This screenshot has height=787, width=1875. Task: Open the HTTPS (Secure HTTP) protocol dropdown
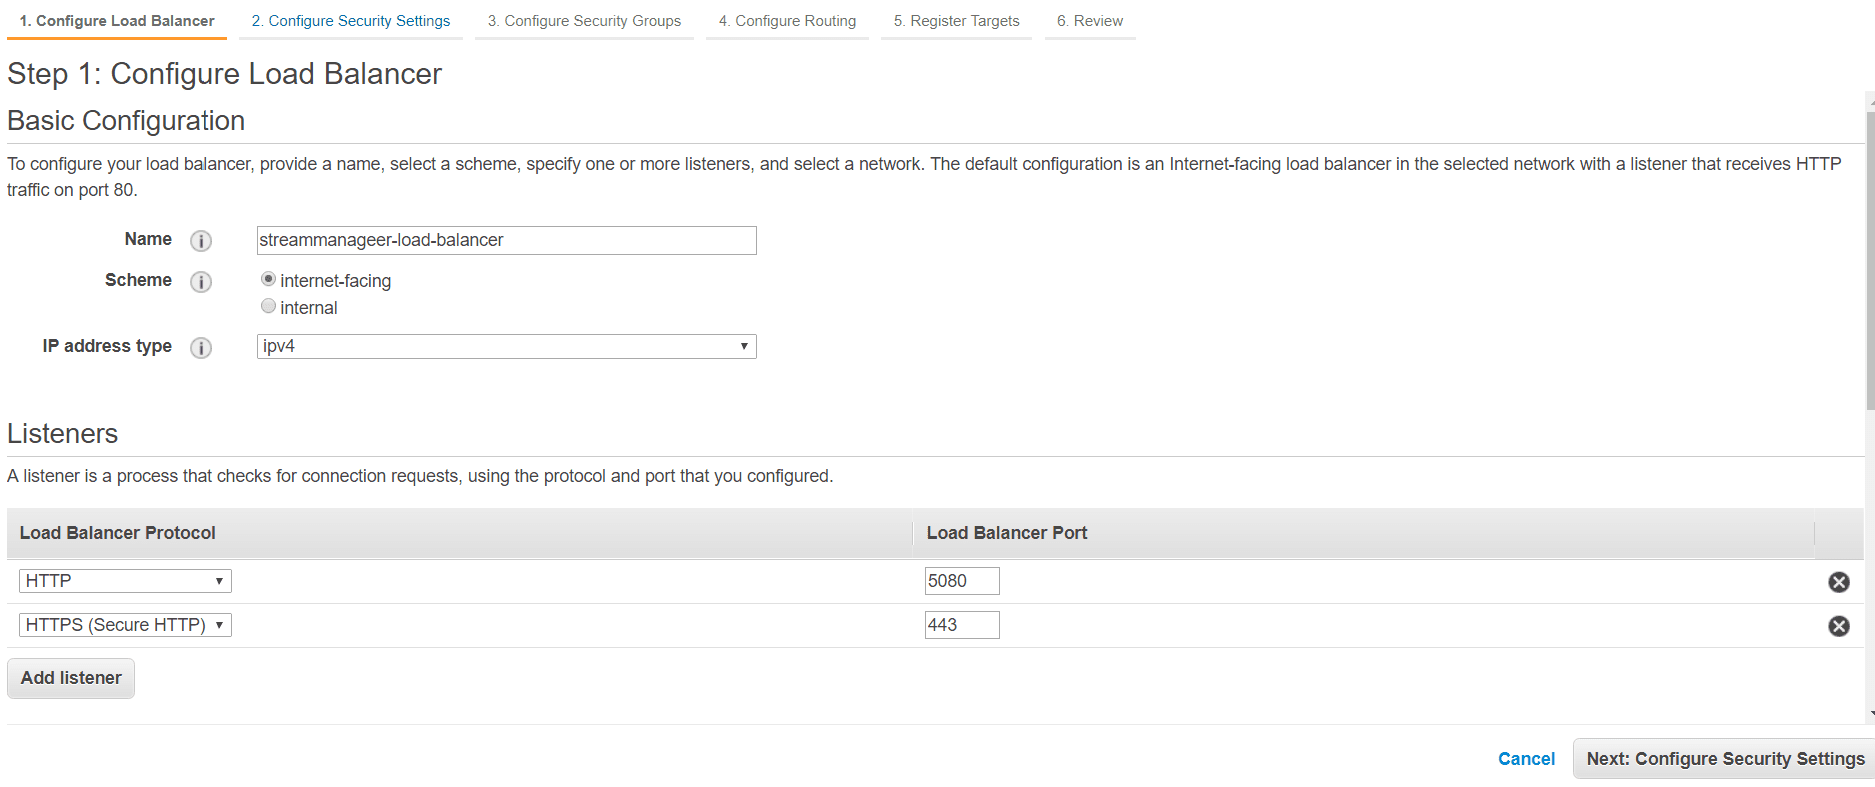coord(125,625)
